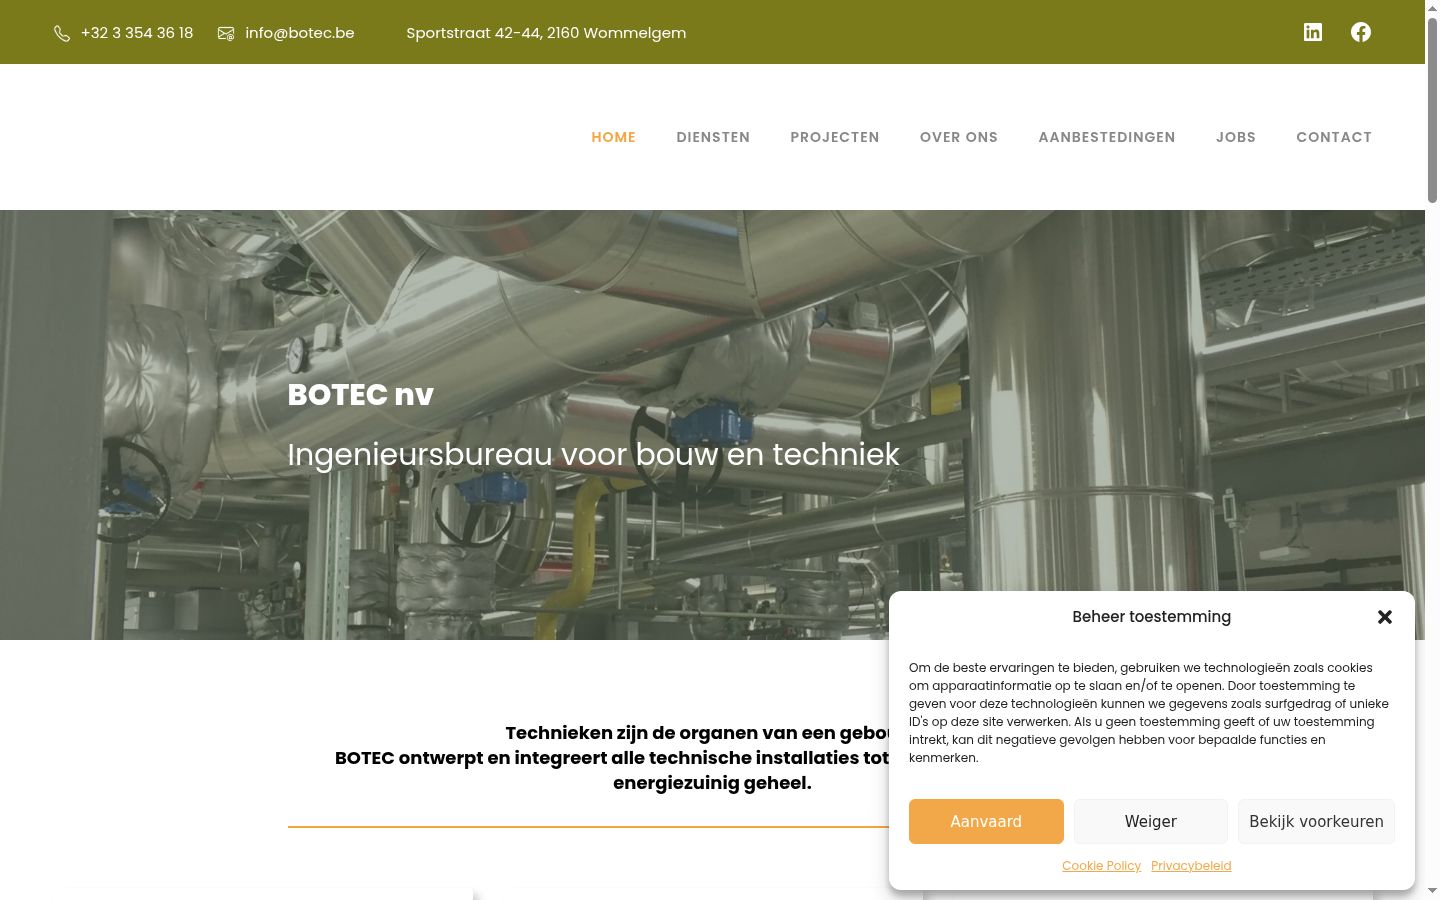Close the Beheer toestemming cookie dialog

pyautogui.click(x=1385, y=617)
